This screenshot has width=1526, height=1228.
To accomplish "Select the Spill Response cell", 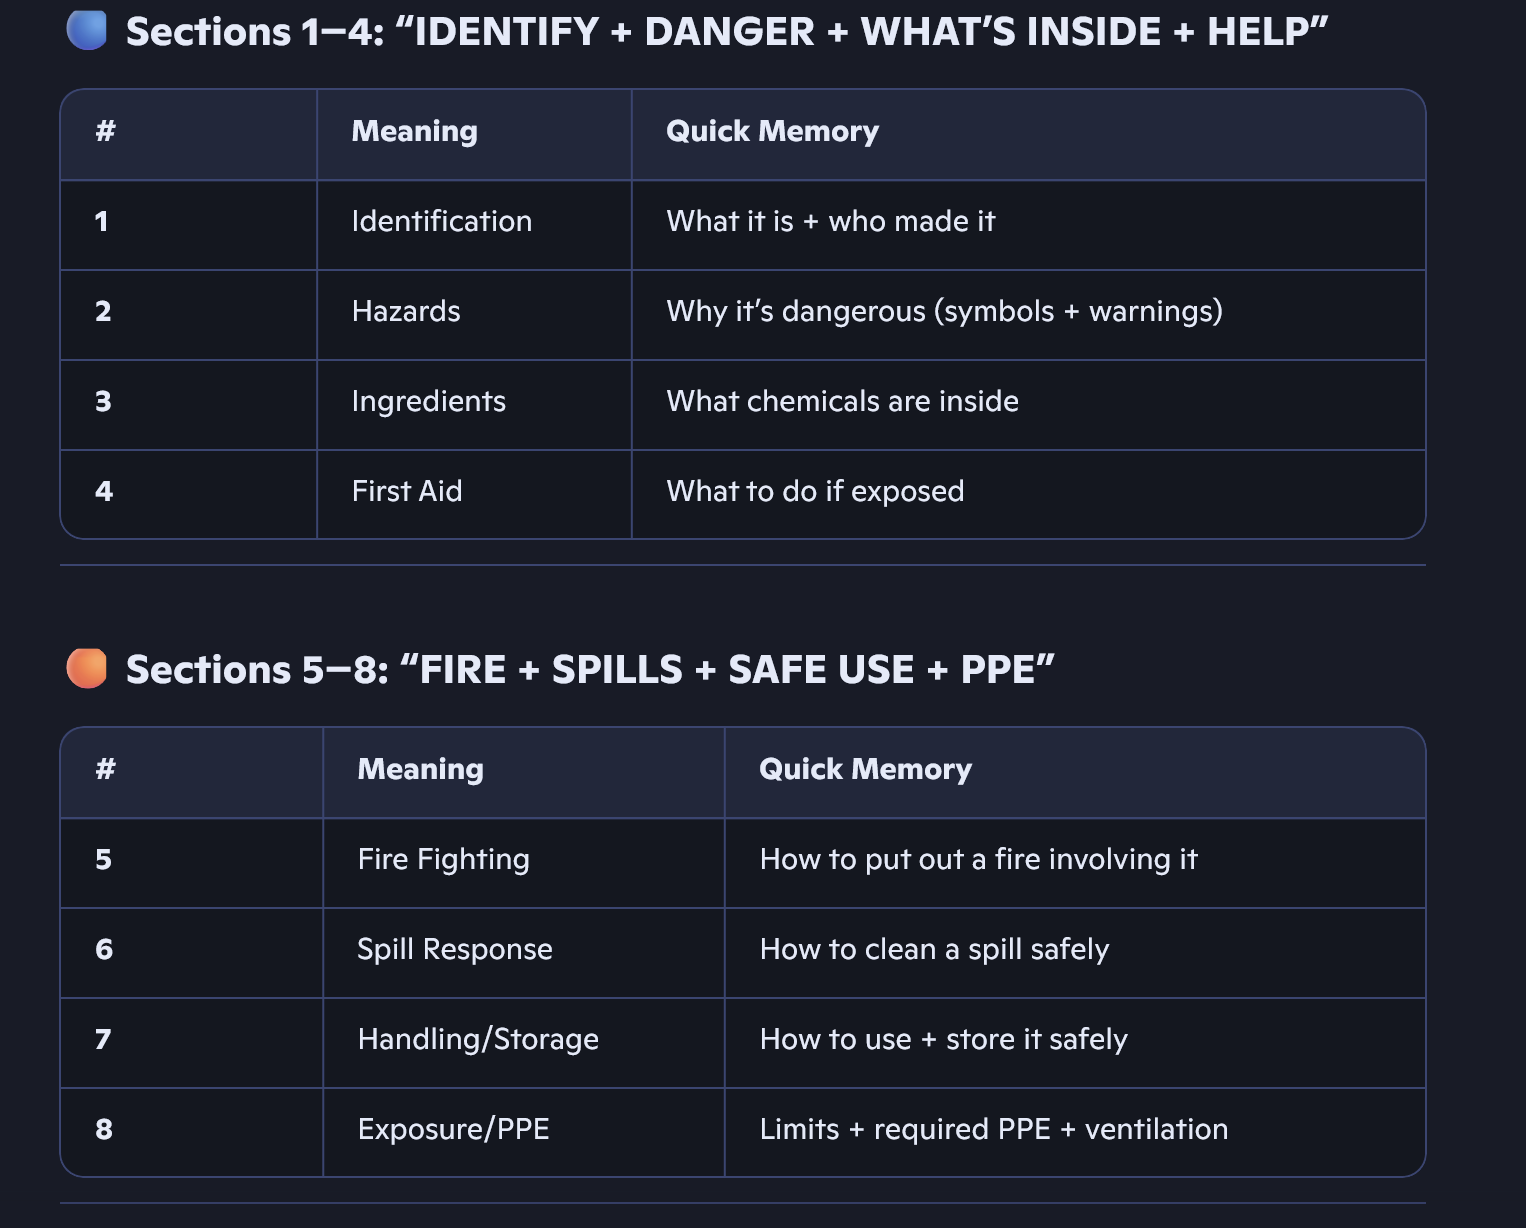I will click(454, 950).
